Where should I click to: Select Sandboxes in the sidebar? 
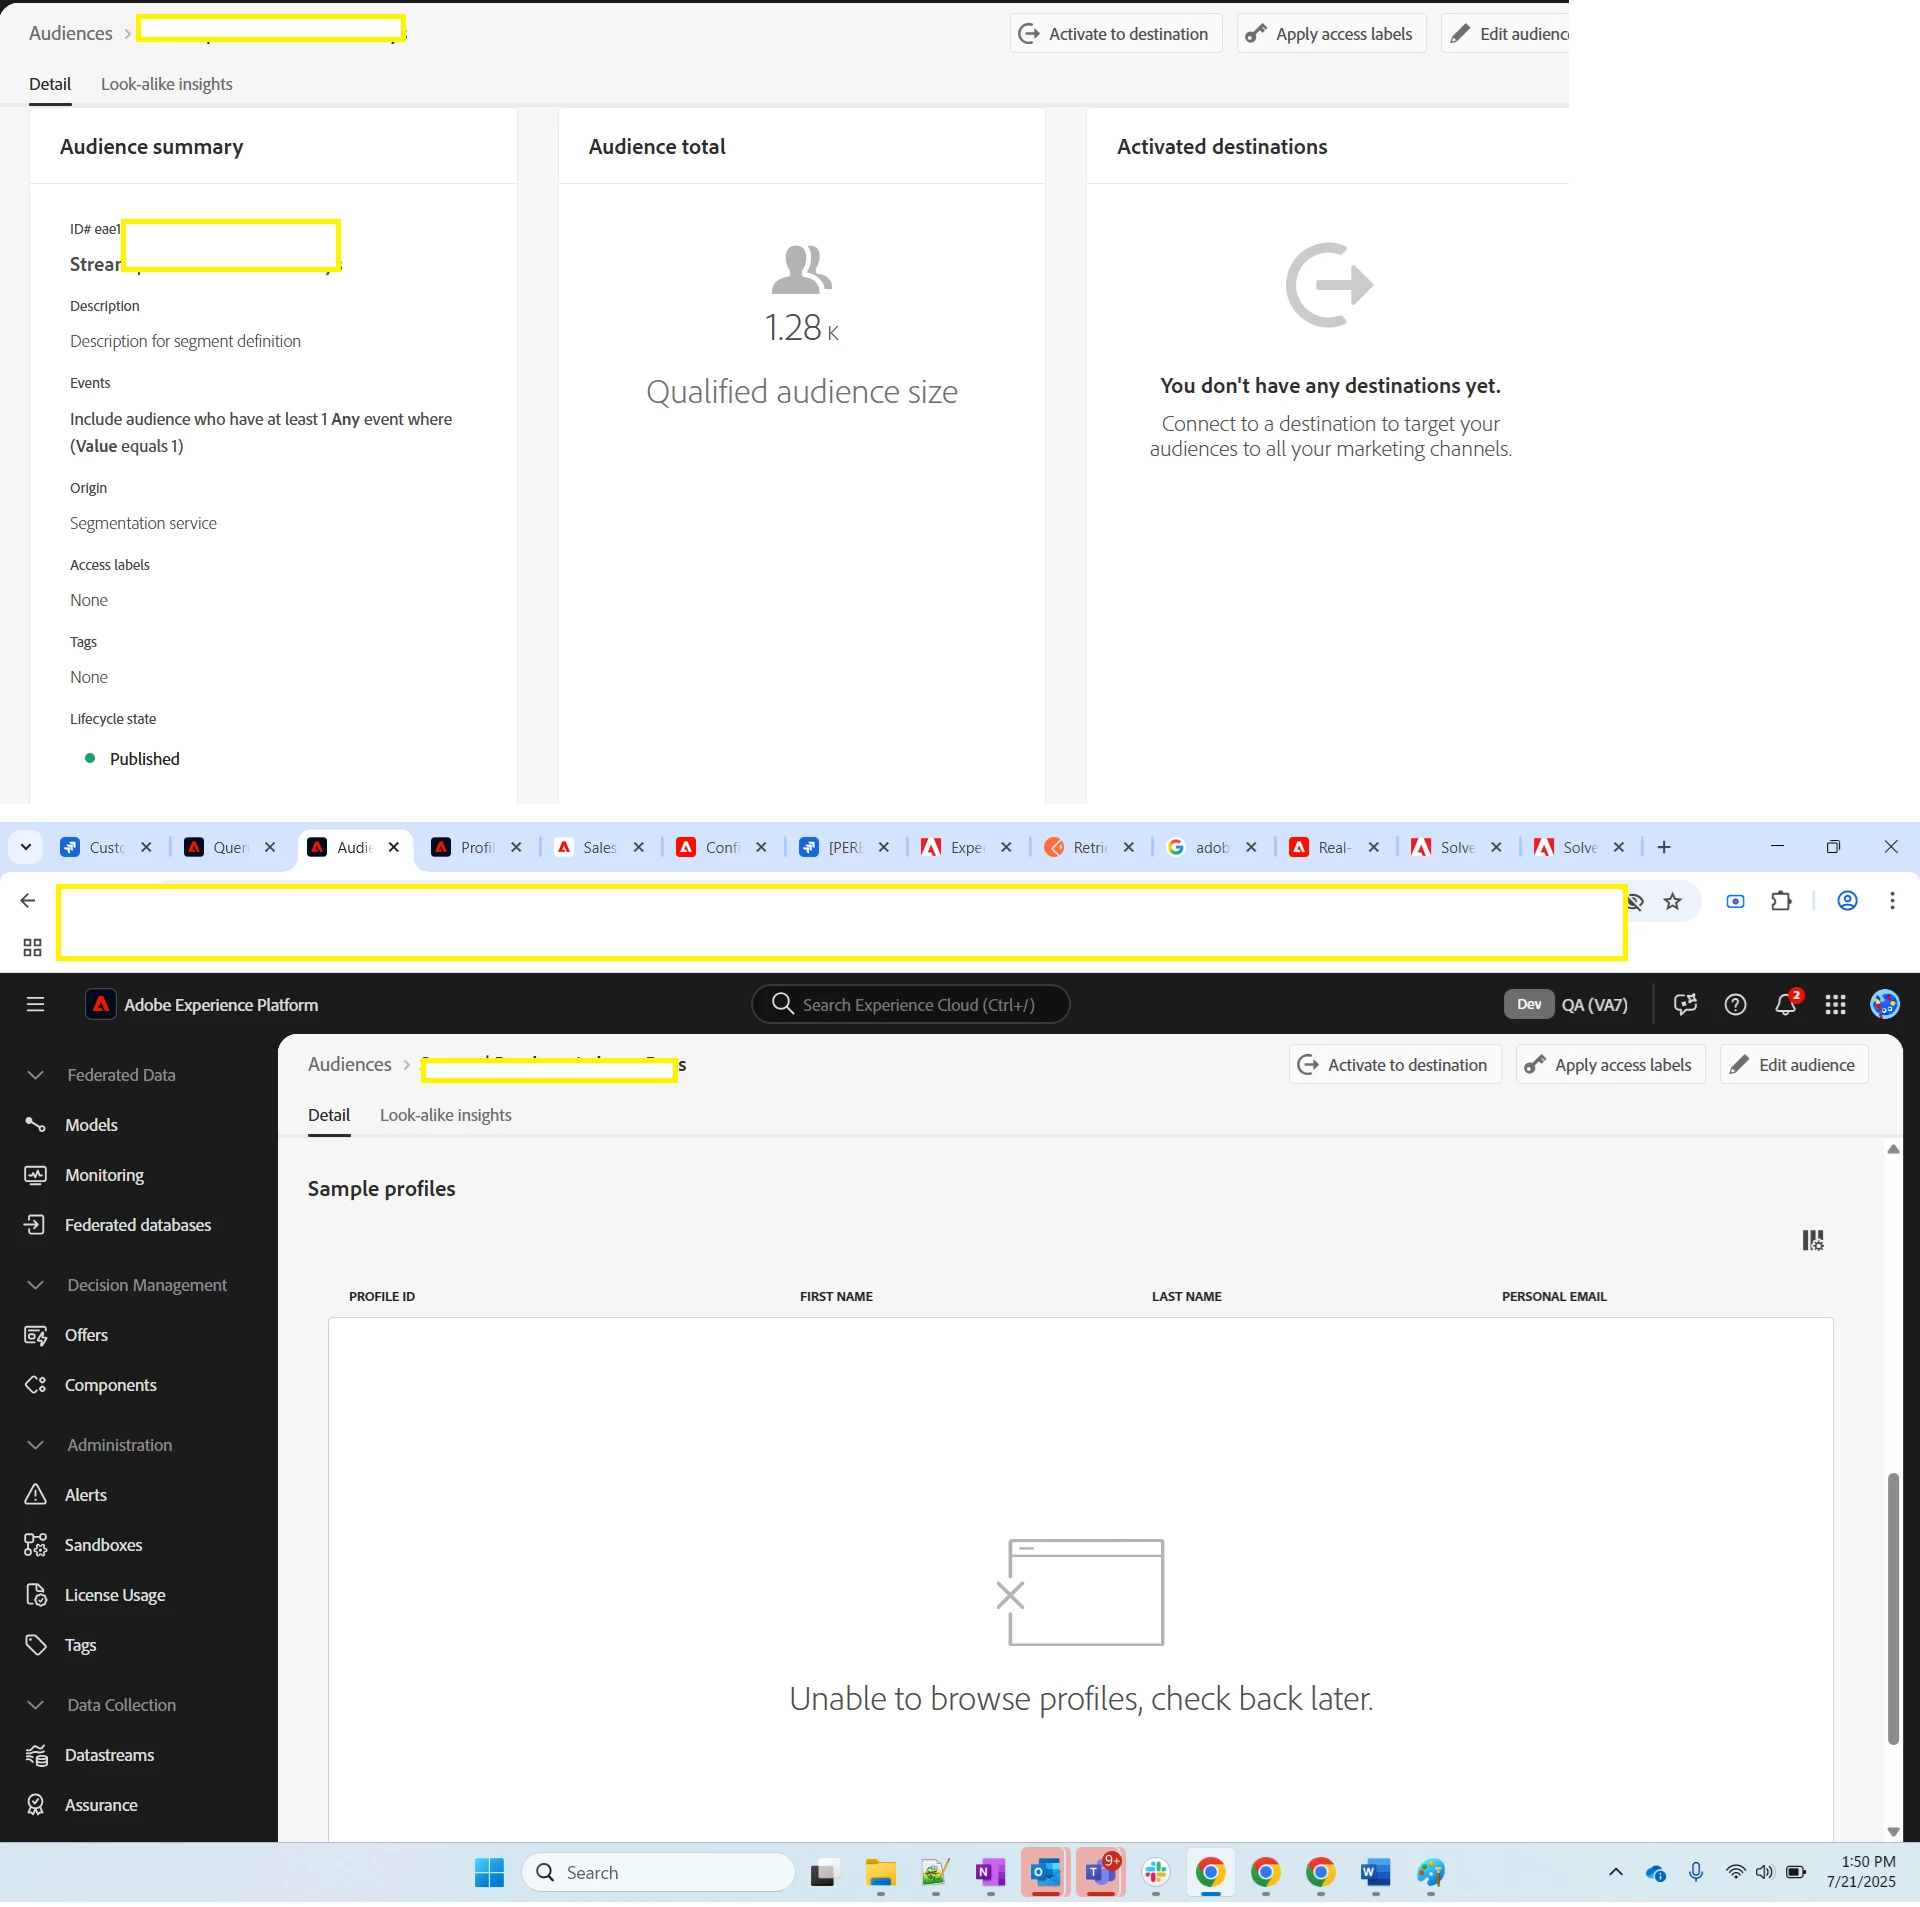click(x=103, y=1545)
